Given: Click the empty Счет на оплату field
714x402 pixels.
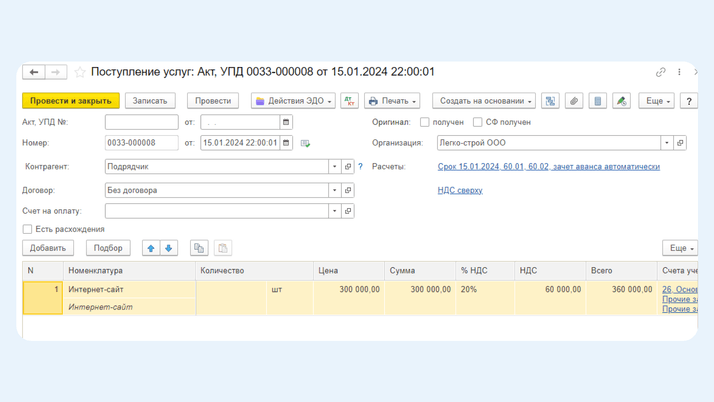Looking at the screenshot, I should pyautogui.click(x=217, y=211).
